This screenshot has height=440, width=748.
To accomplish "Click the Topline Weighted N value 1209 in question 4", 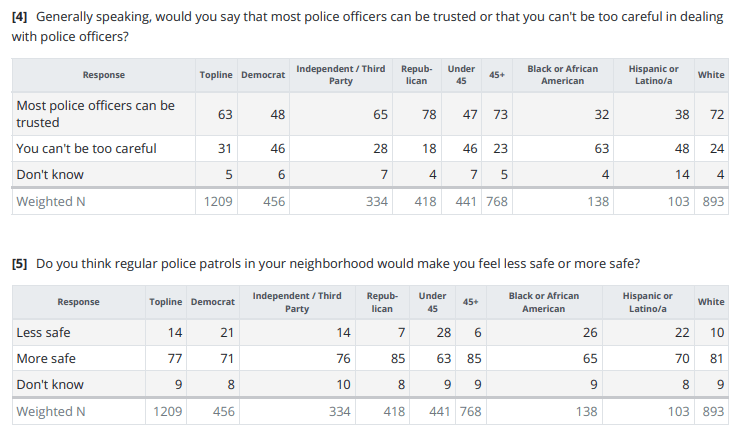I will point(219,201).
